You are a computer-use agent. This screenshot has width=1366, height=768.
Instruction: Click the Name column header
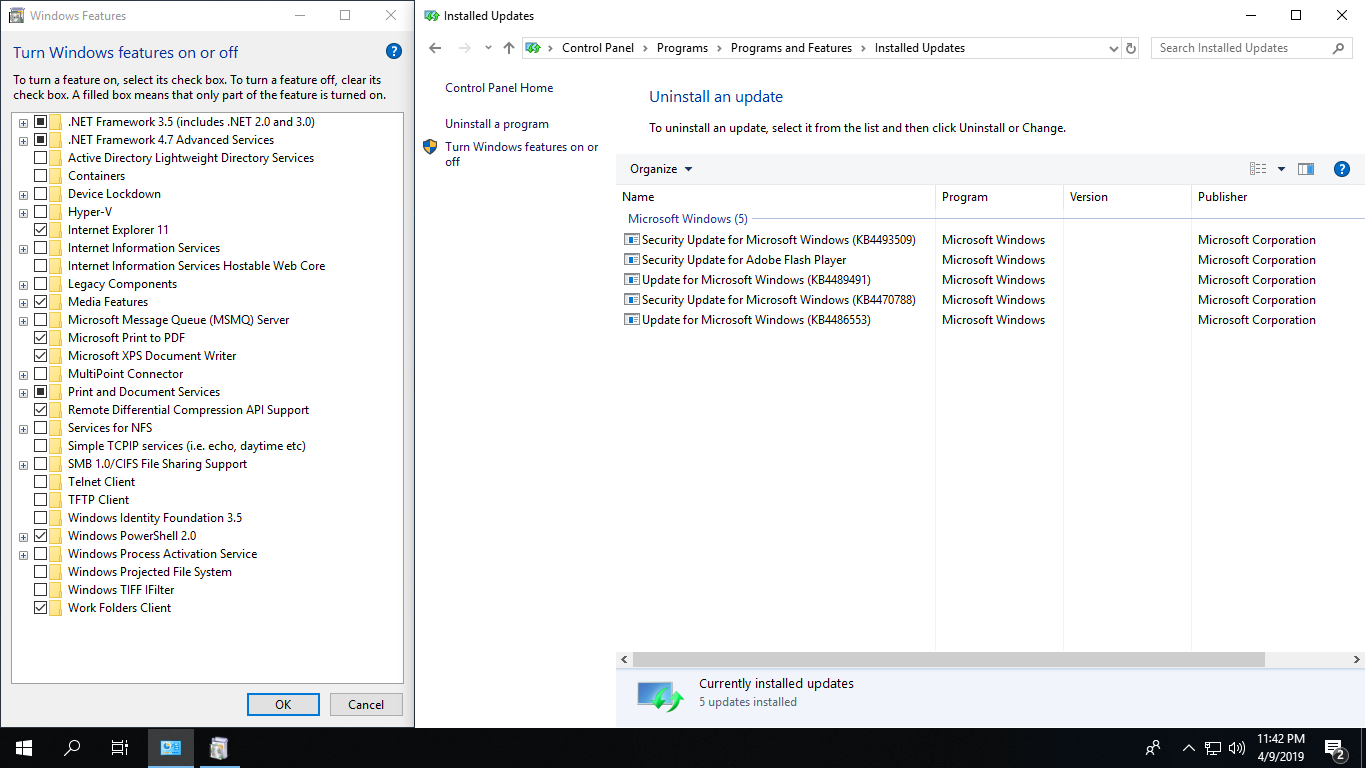pos(776,197)
